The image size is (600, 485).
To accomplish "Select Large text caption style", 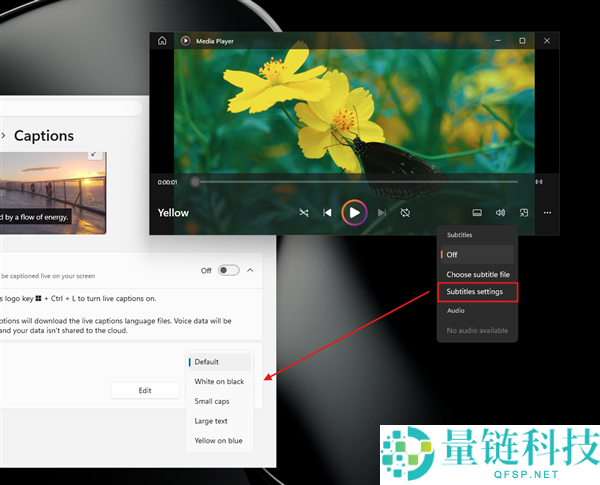I will pos(219,421).
